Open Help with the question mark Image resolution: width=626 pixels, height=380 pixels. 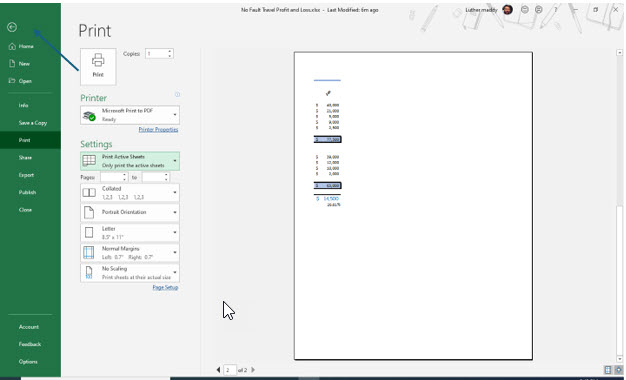(x=555, y=10)
